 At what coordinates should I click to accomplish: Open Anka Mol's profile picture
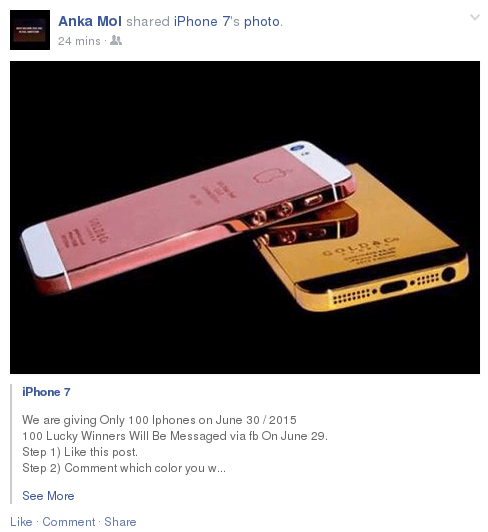click(x=30, y=30)
